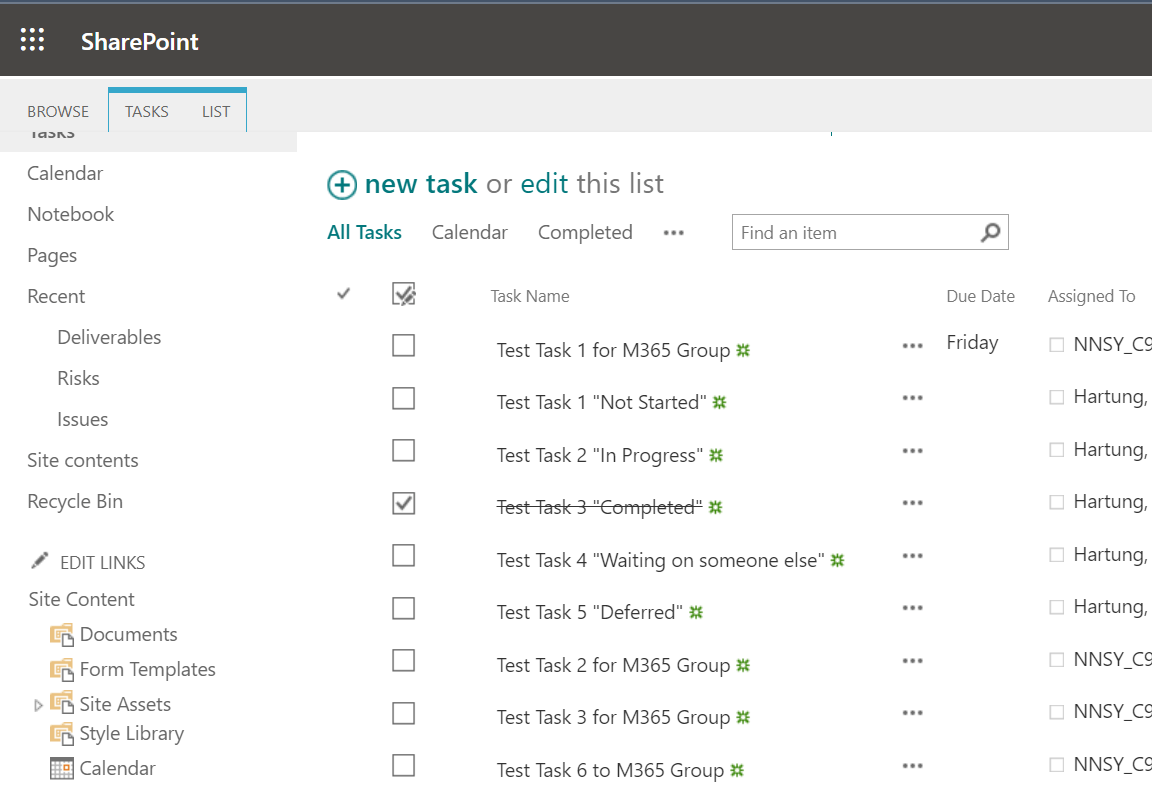Open ellipsis menu for Test Task 5 "Deferred"

(912, 607)
